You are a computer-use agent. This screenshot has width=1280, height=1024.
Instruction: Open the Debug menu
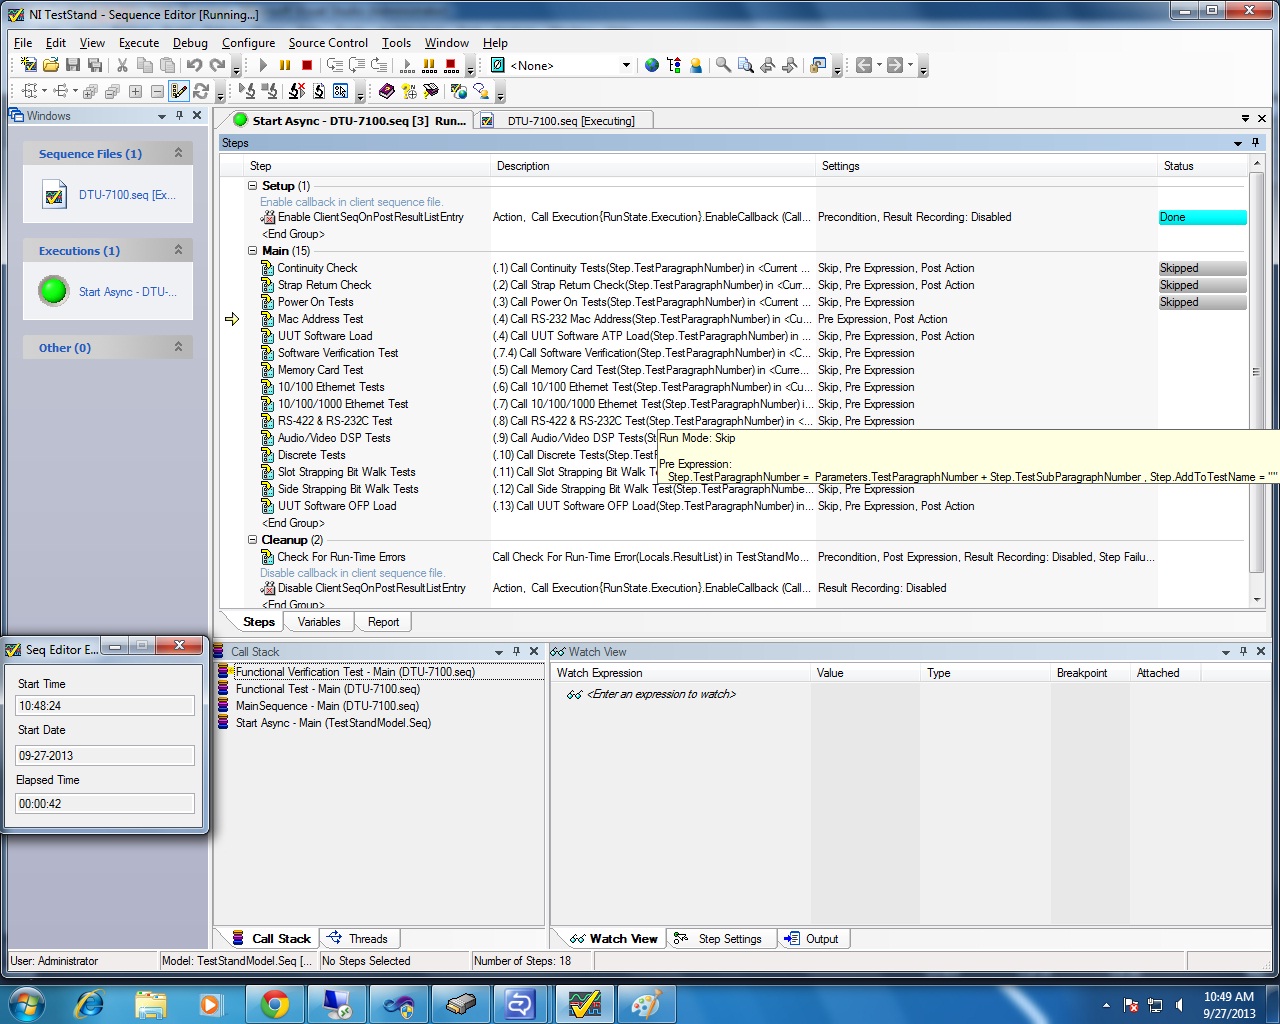tap(190, 43)
